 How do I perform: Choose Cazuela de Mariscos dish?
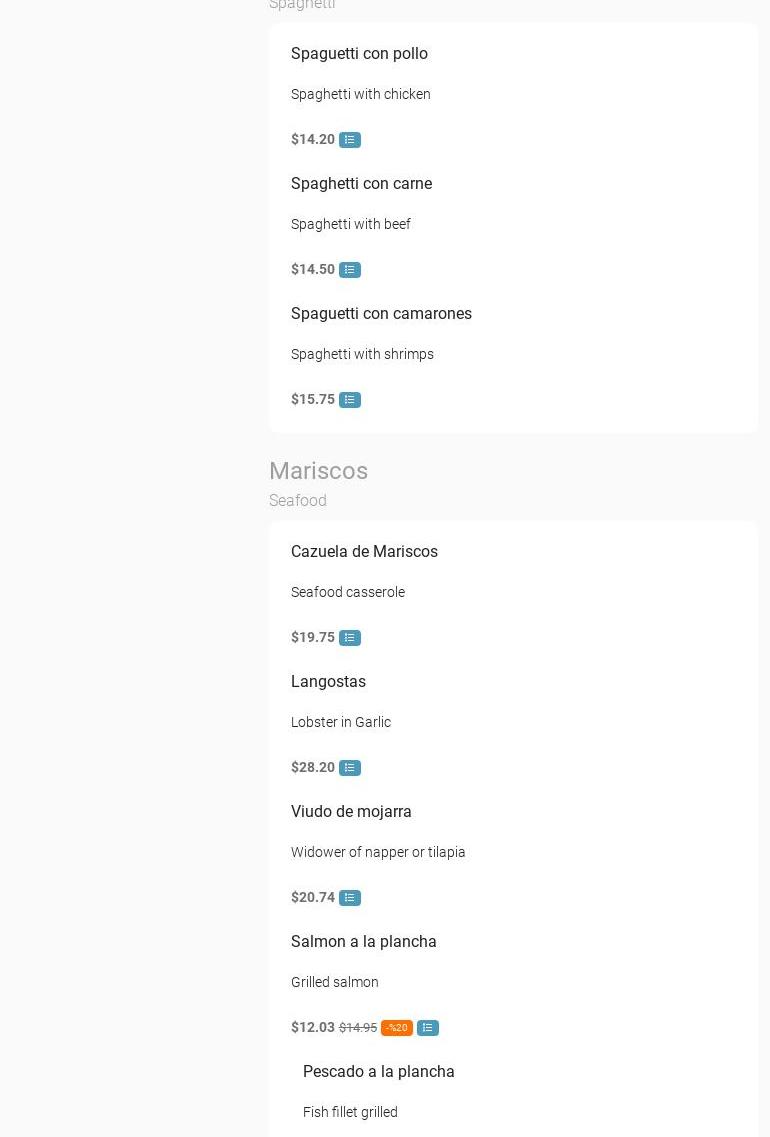coord(364,552)
